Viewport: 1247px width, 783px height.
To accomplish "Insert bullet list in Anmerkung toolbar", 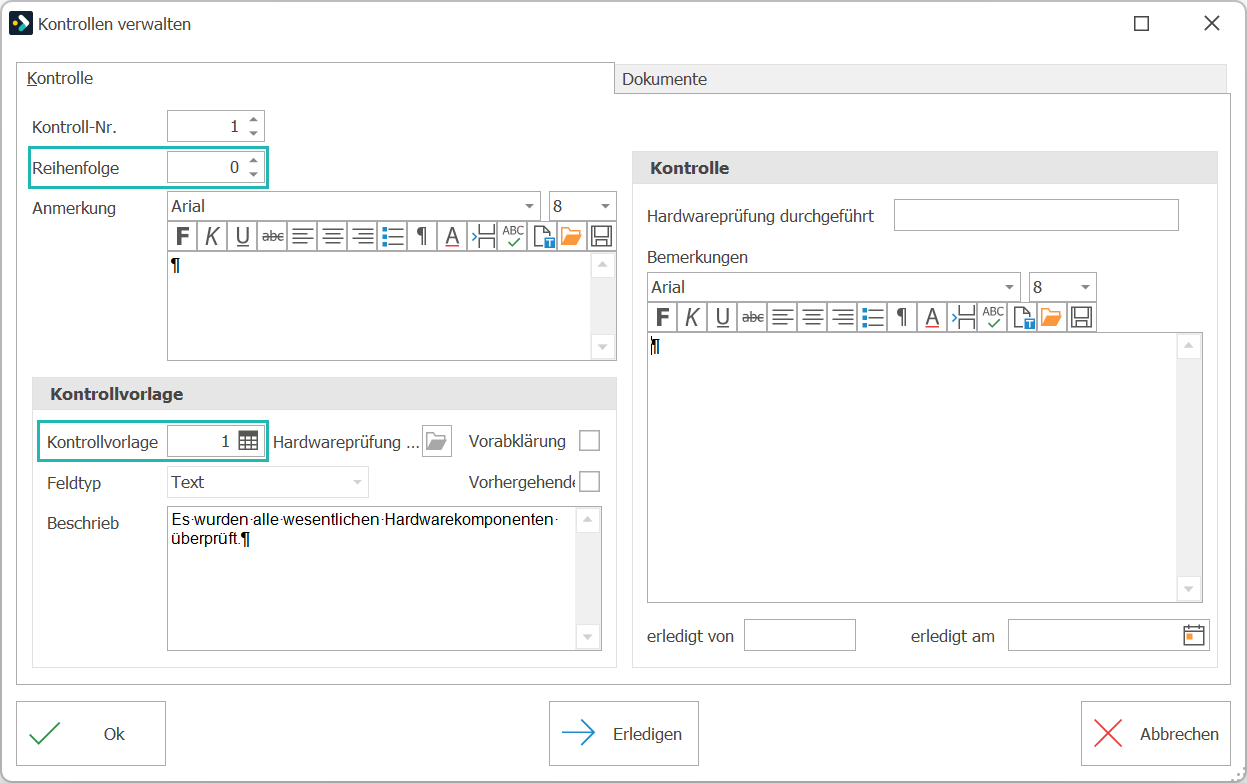I will pyautogui.click(x=392, y=236).
